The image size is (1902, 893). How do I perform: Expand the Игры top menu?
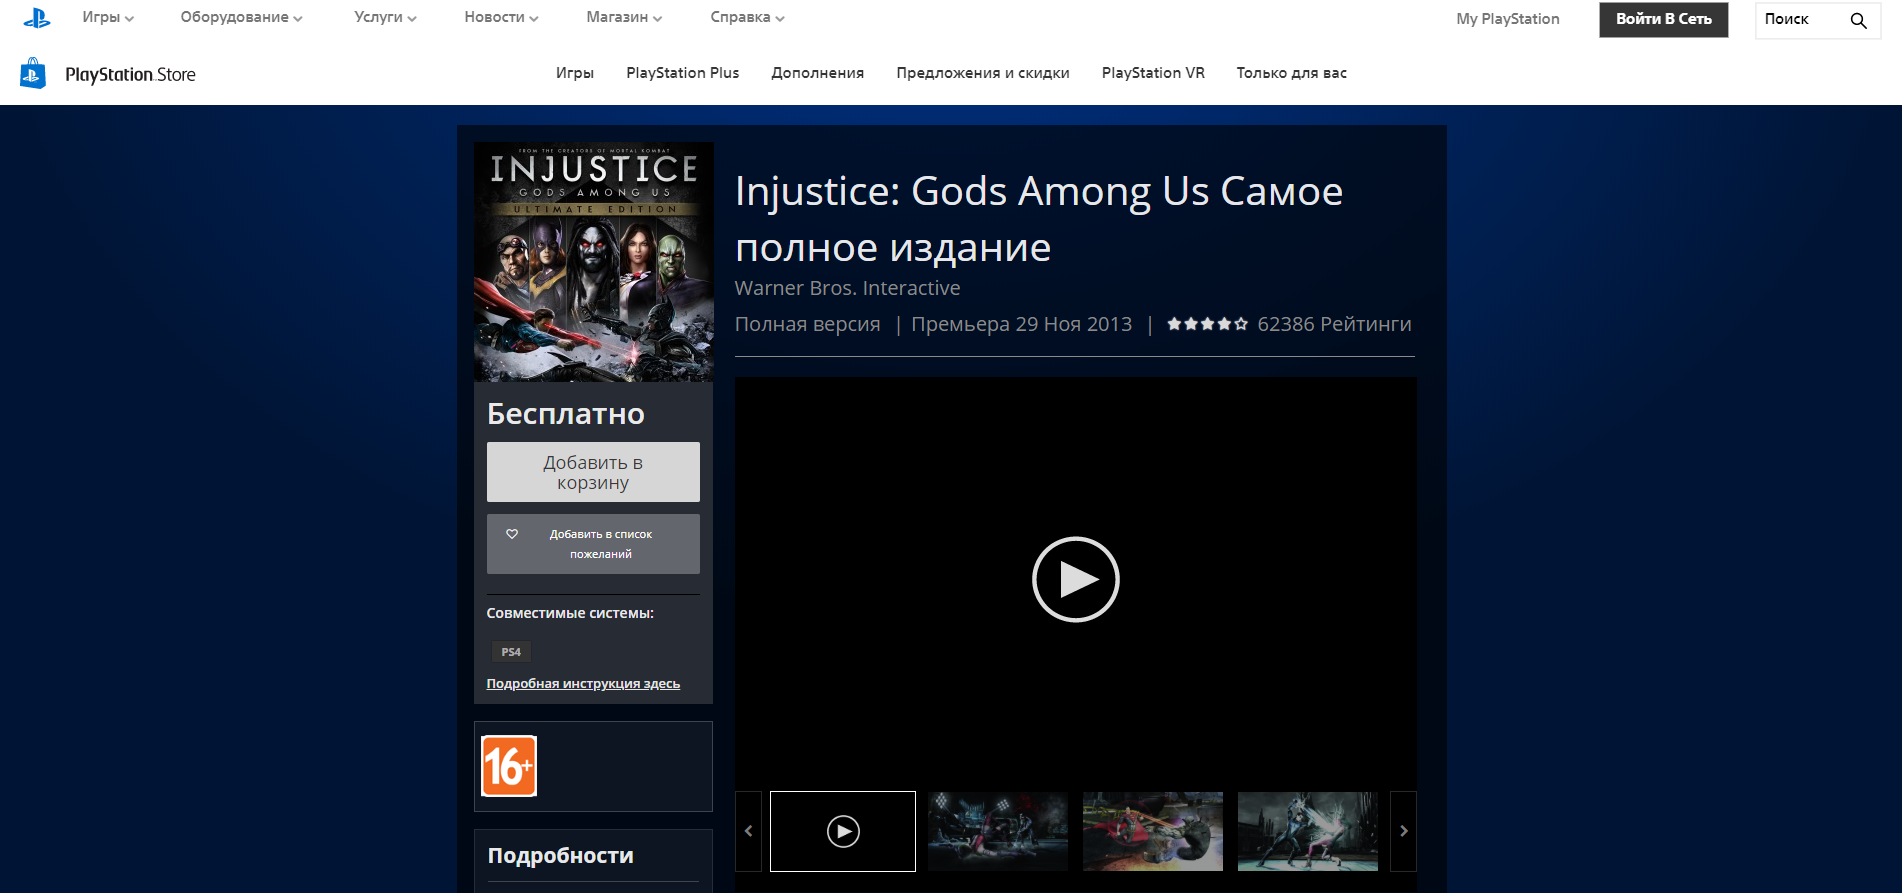click(108, 17)
